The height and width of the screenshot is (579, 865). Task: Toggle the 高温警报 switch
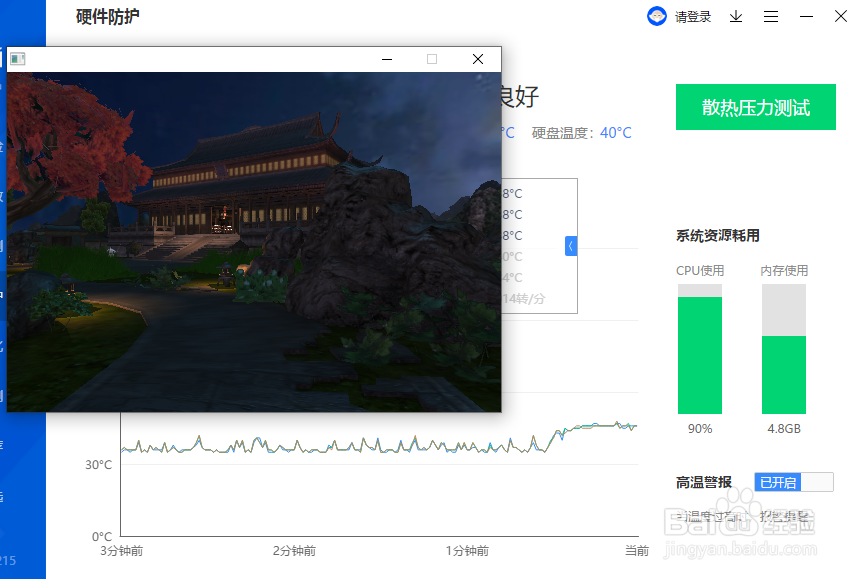(x=794, y=482)
